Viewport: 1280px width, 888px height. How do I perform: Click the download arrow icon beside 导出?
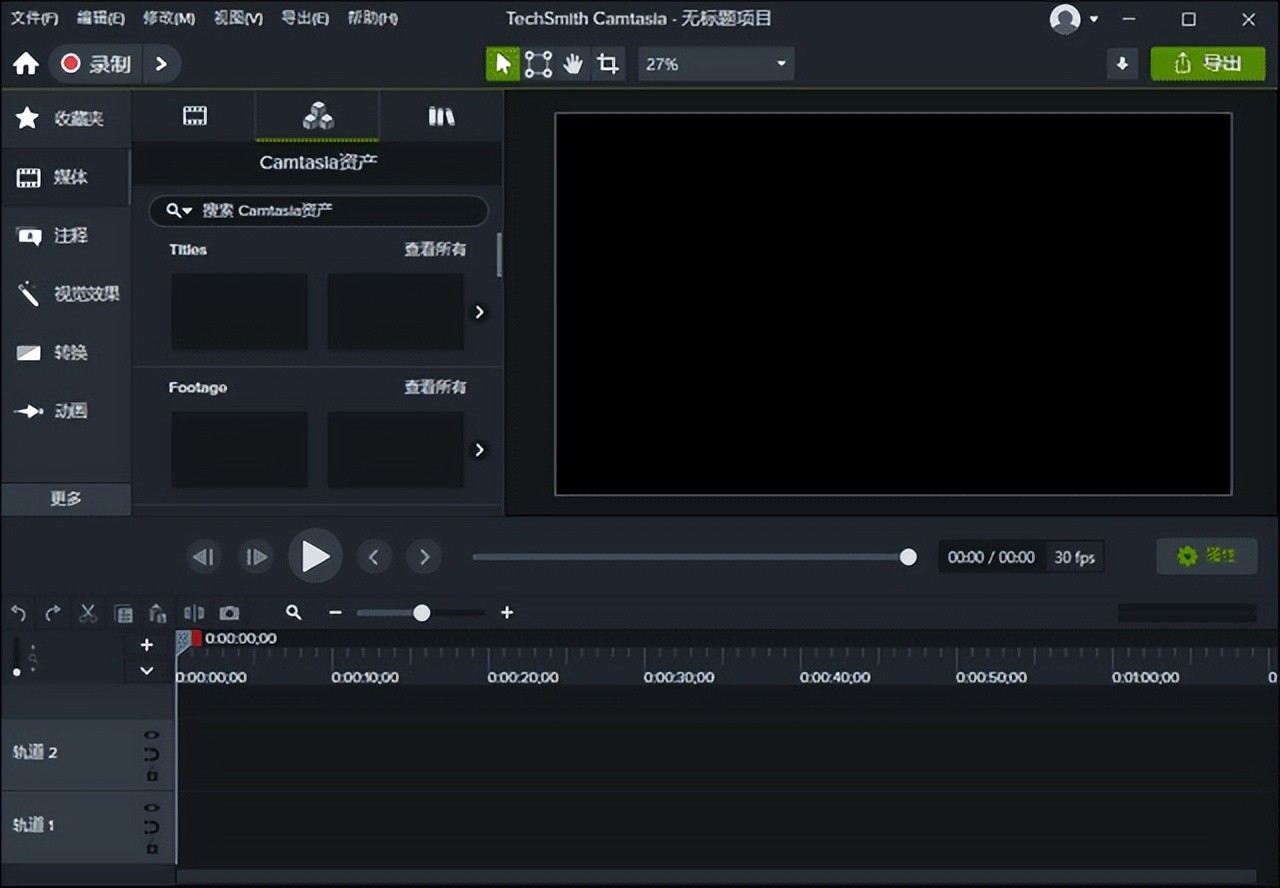coord(1122,64)
